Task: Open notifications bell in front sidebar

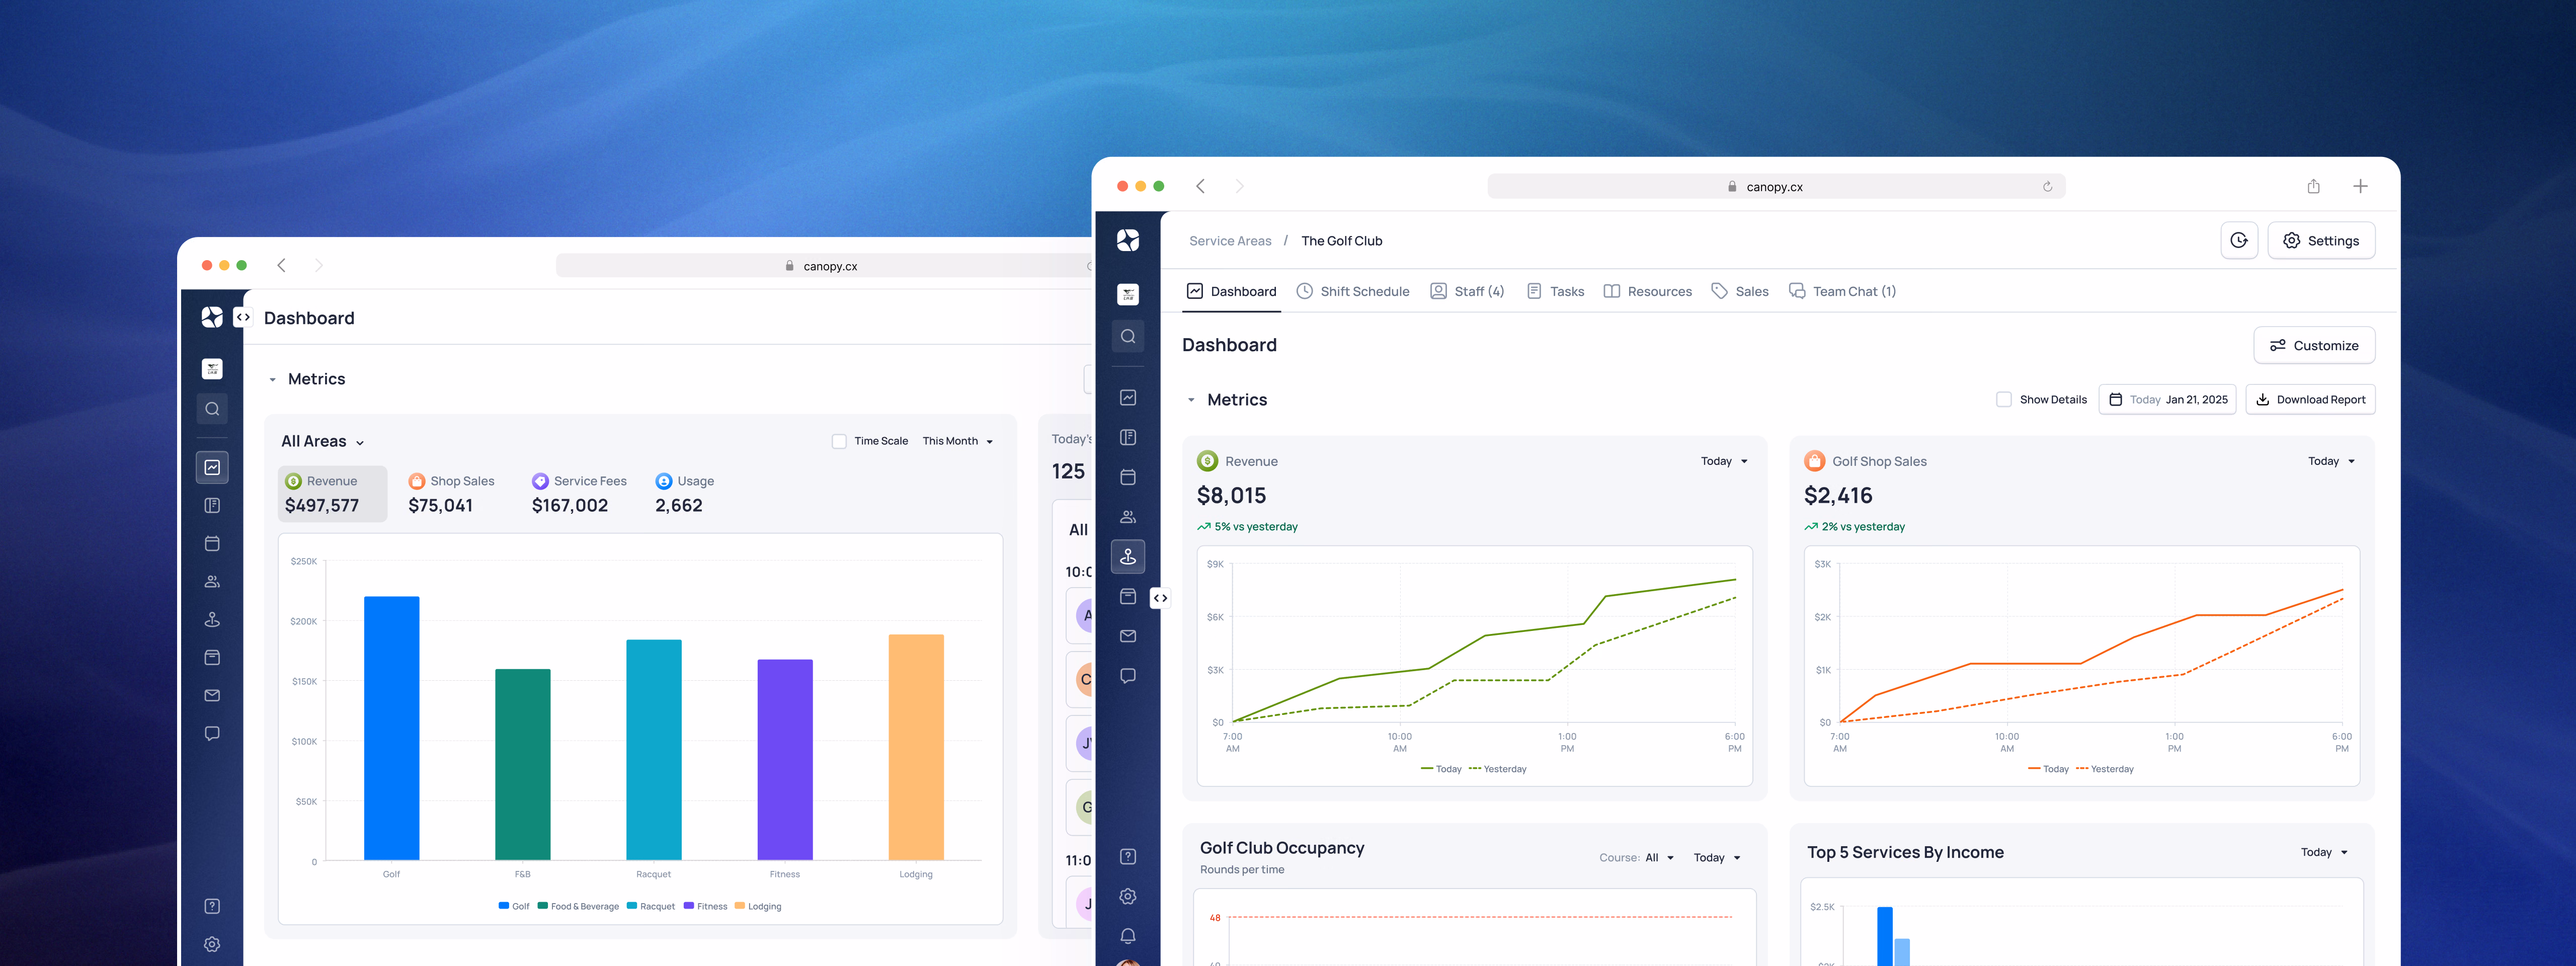Action: [1128, 936]
